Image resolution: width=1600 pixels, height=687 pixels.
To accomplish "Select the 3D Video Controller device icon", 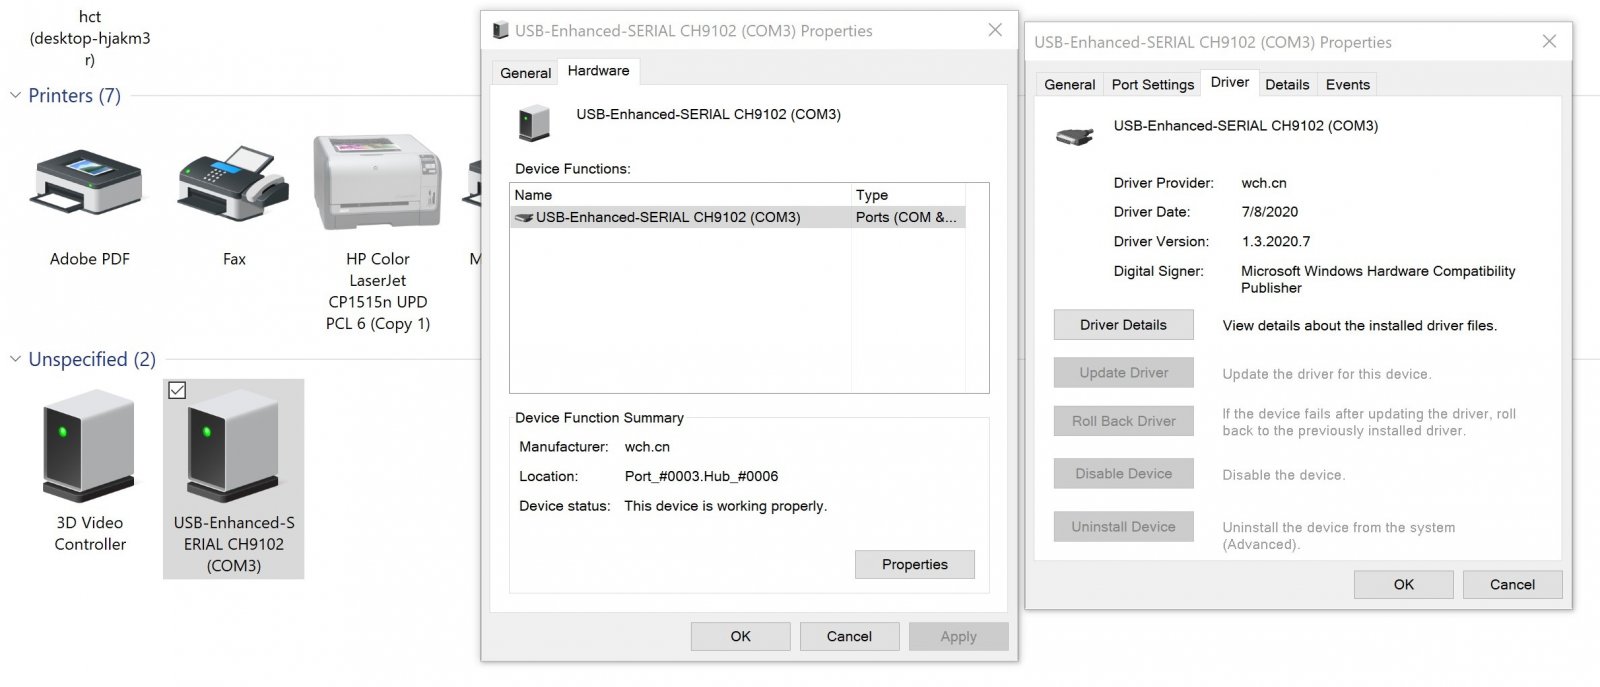I will click(x=90, y=446).
